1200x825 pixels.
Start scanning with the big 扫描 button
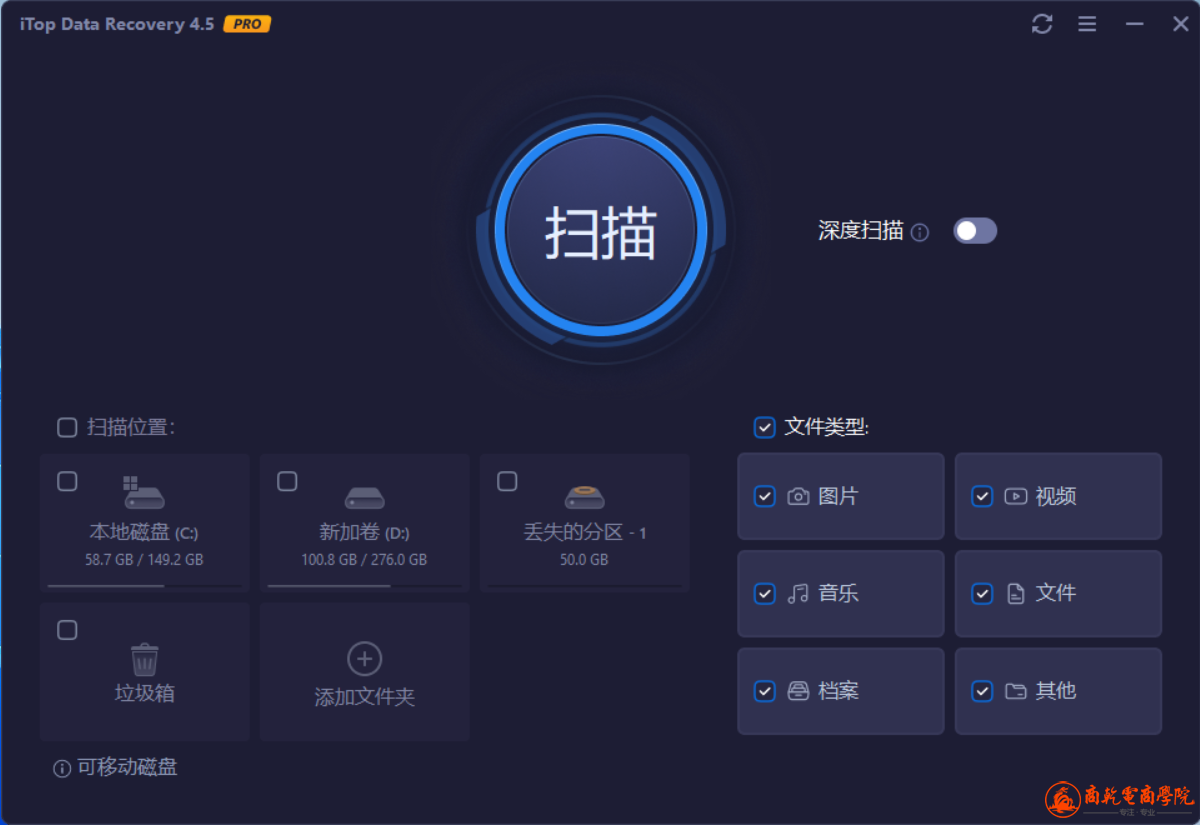(x=601, y=230)
